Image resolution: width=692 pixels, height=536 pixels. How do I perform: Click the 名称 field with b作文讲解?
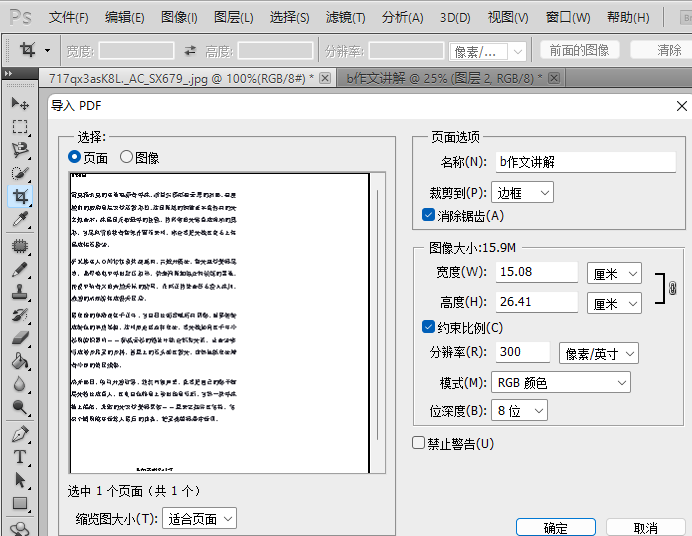pos(586,162)
